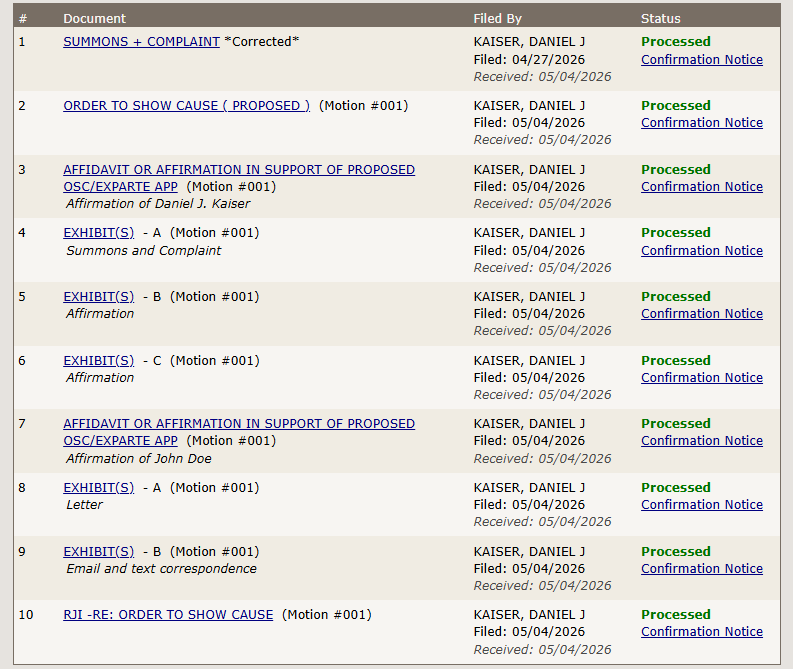This screenshot has height=669, width=793.
Task: Click the Filed By column header
Action: click(498, 19)
